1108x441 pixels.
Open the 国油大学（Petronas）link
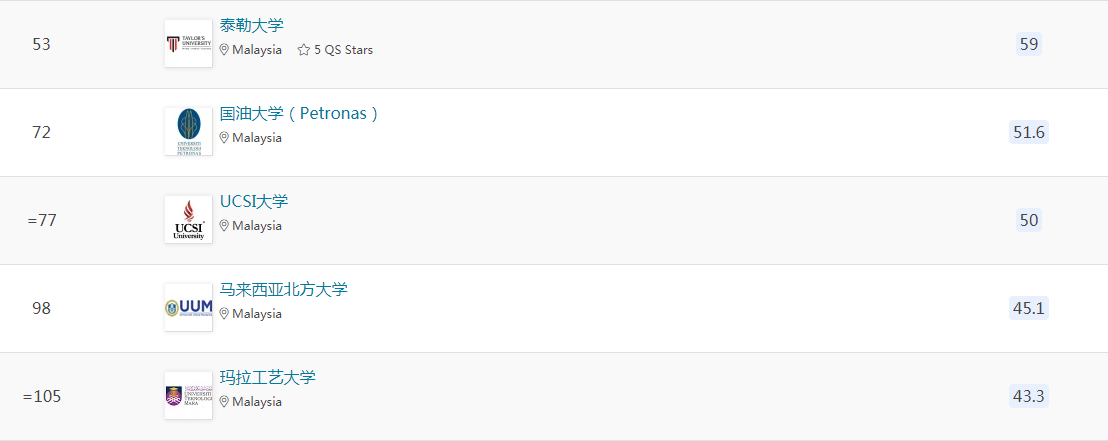pyautogui.click(x=299, y=114)
